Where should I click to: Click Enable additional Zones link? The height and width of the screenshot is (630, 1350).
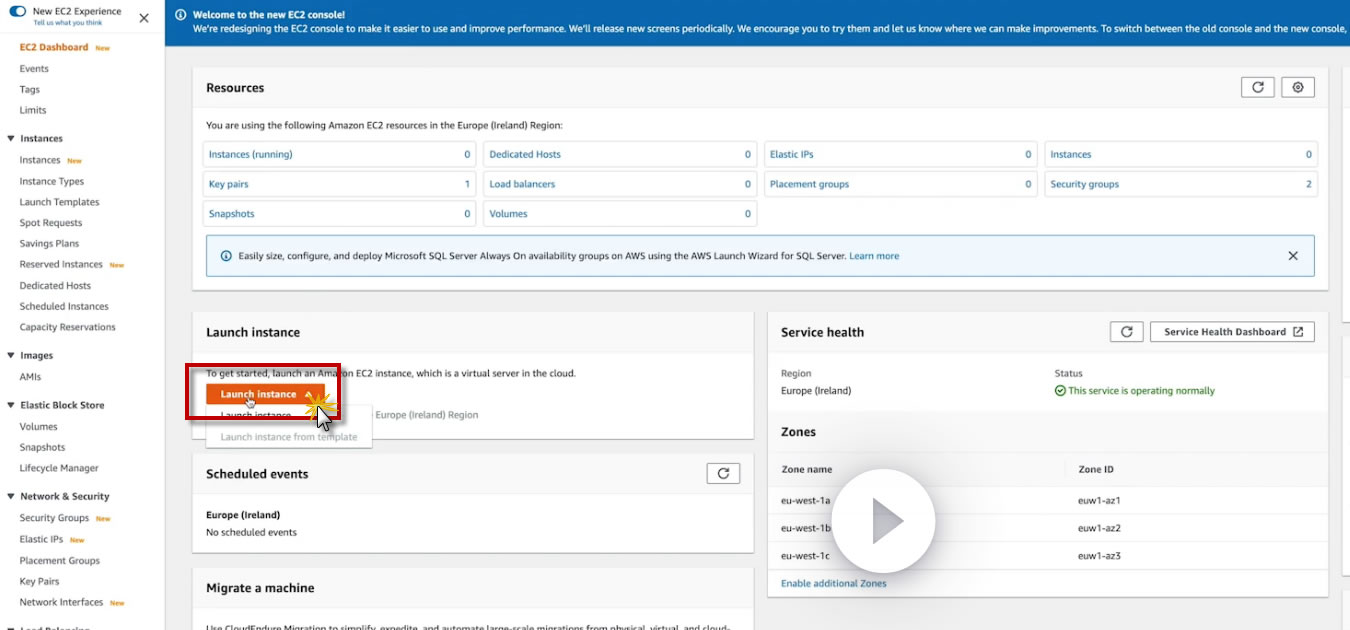click(x=833, y=583)
